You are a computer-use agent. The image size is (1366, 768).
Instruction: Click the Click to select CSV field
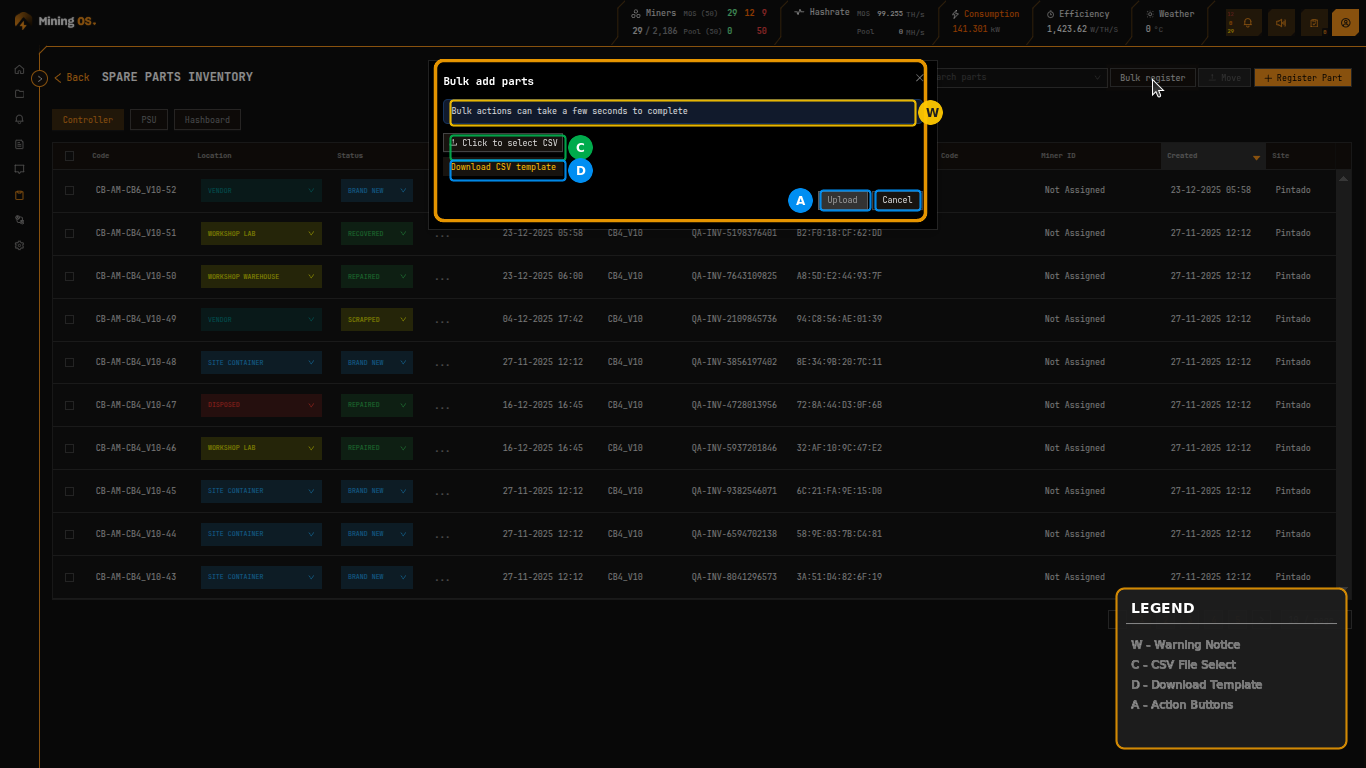click(x=506, y=143)
